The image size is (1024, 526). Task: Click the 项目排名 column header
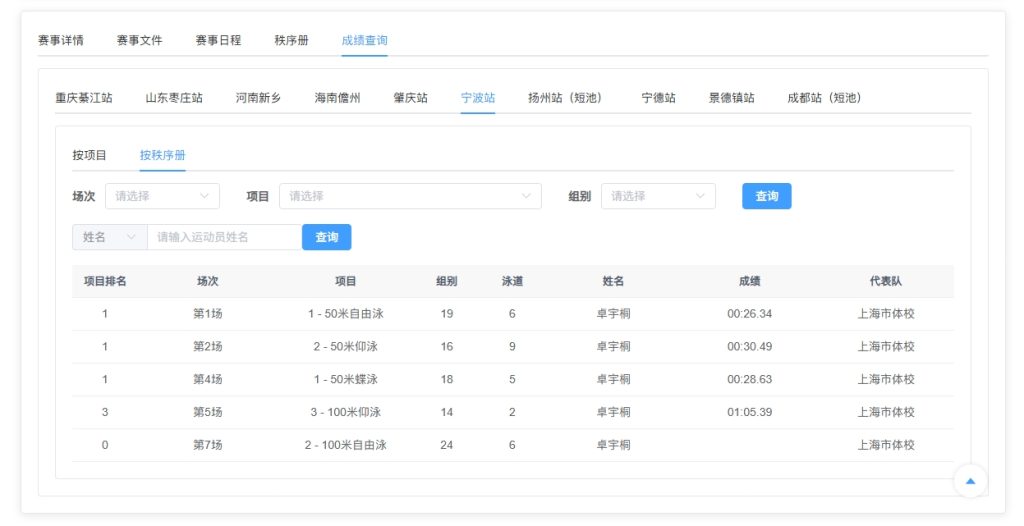[105, 281]
